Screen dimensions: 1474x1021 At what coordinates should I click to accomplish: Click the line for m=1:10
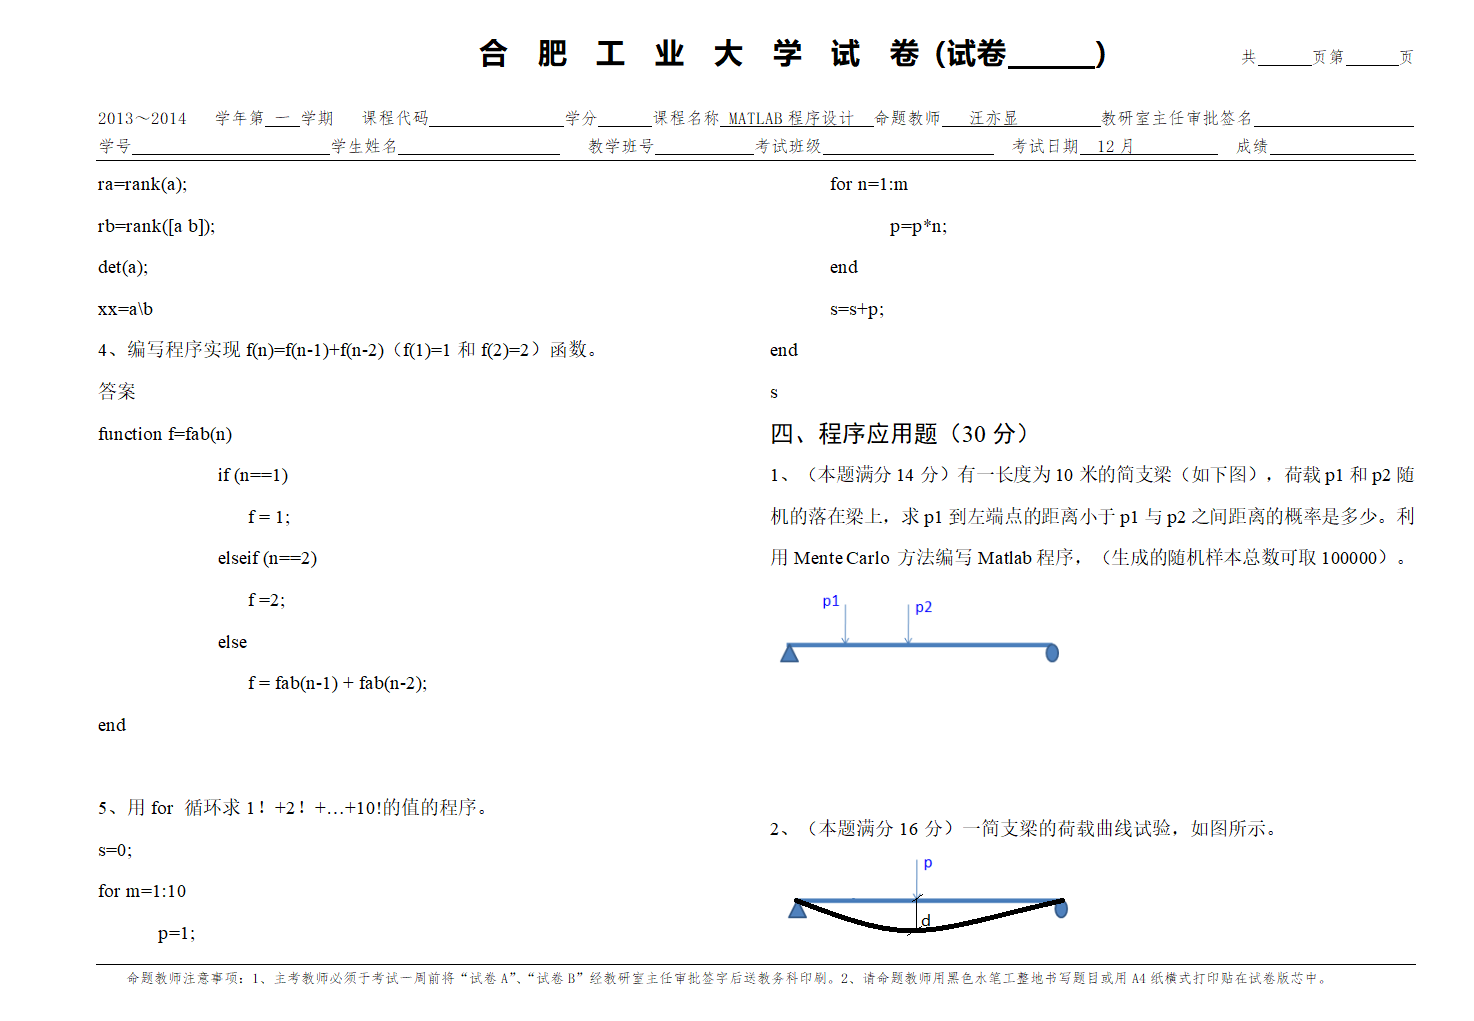(x=142, y=891)
